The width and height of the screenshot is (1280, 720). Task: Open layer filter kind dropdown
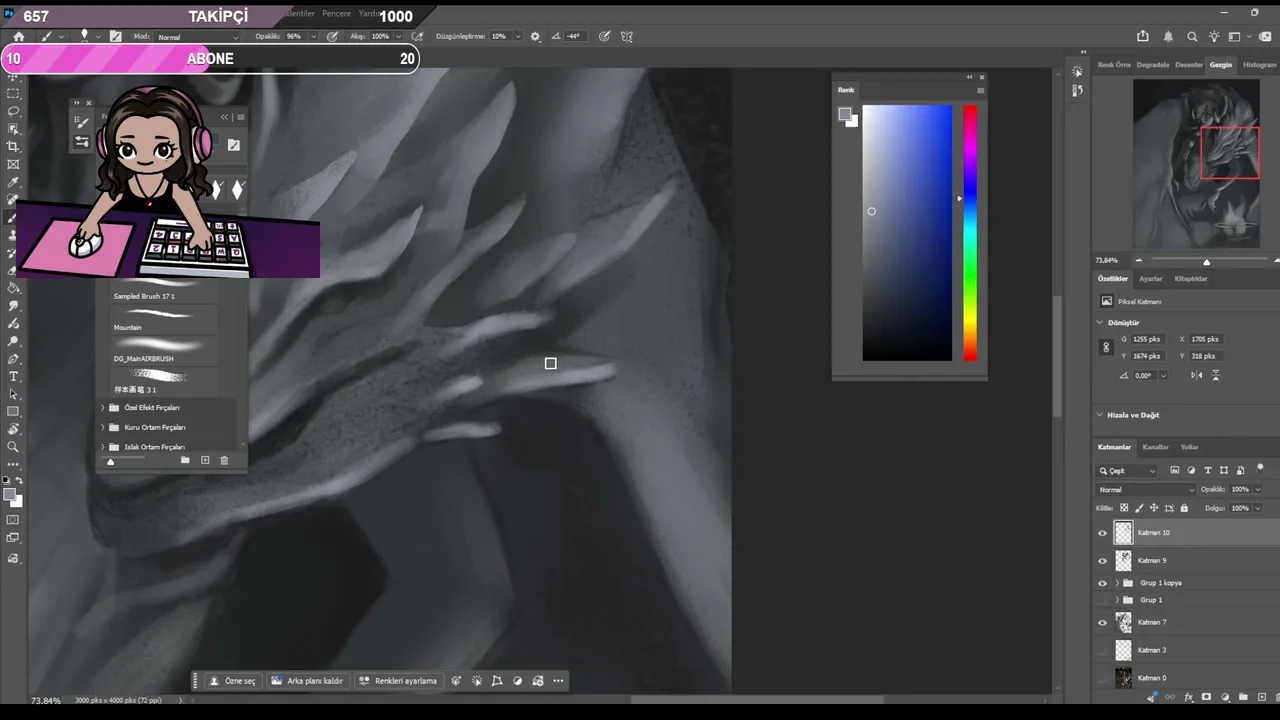(1127, 471)
